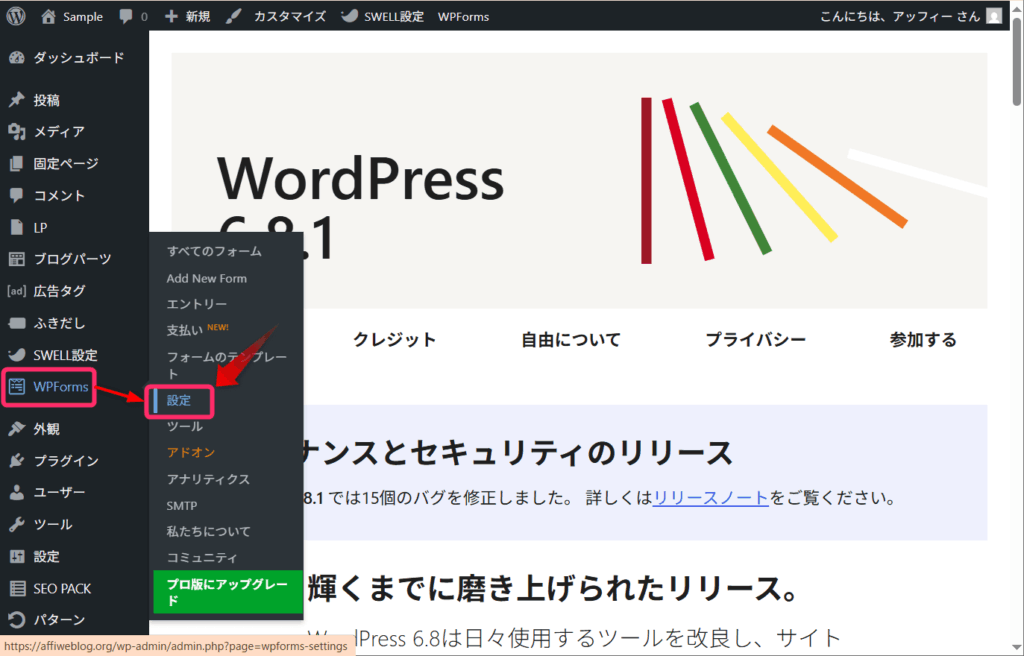
Task: Click the user avatar in admin bar
Action: pos(994,16)
